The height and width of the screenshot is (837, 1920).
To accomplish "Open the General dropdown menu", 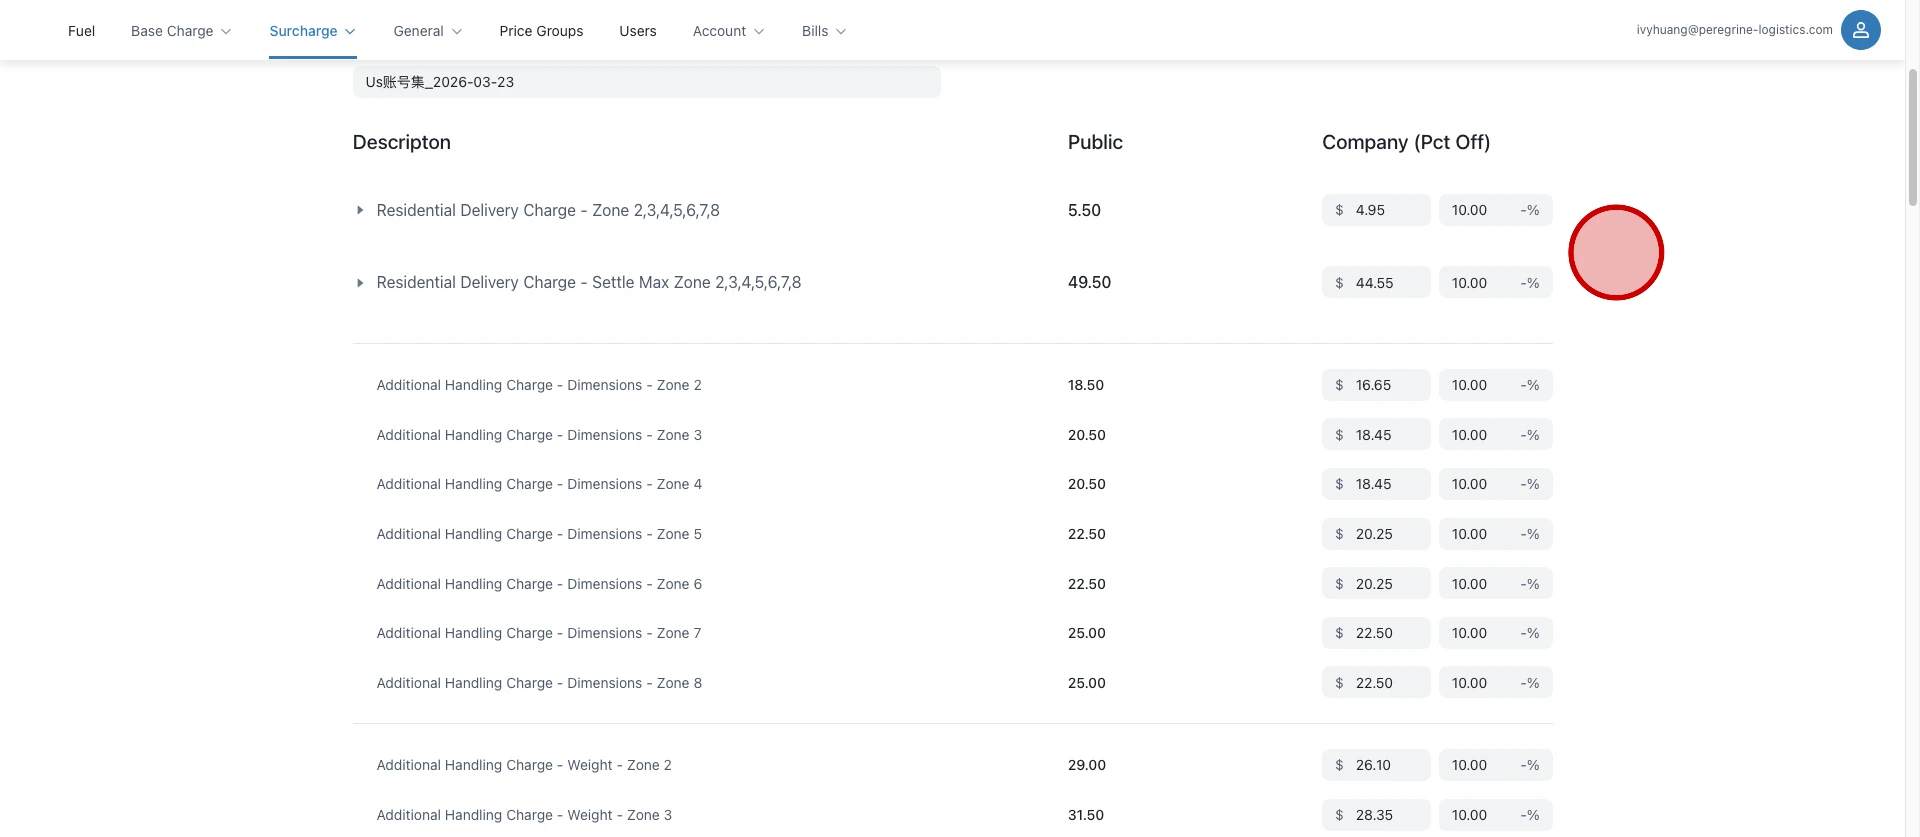I will click(427, 31).
